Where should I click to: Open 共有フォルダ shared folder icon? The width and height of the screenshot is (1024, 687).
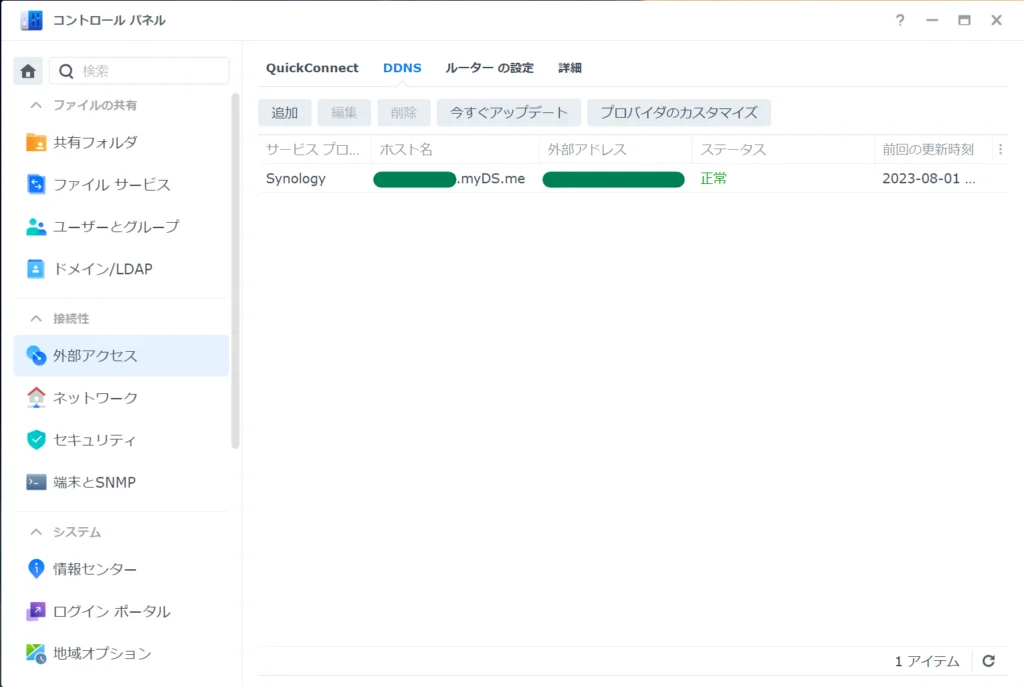[x=36, y=142]
